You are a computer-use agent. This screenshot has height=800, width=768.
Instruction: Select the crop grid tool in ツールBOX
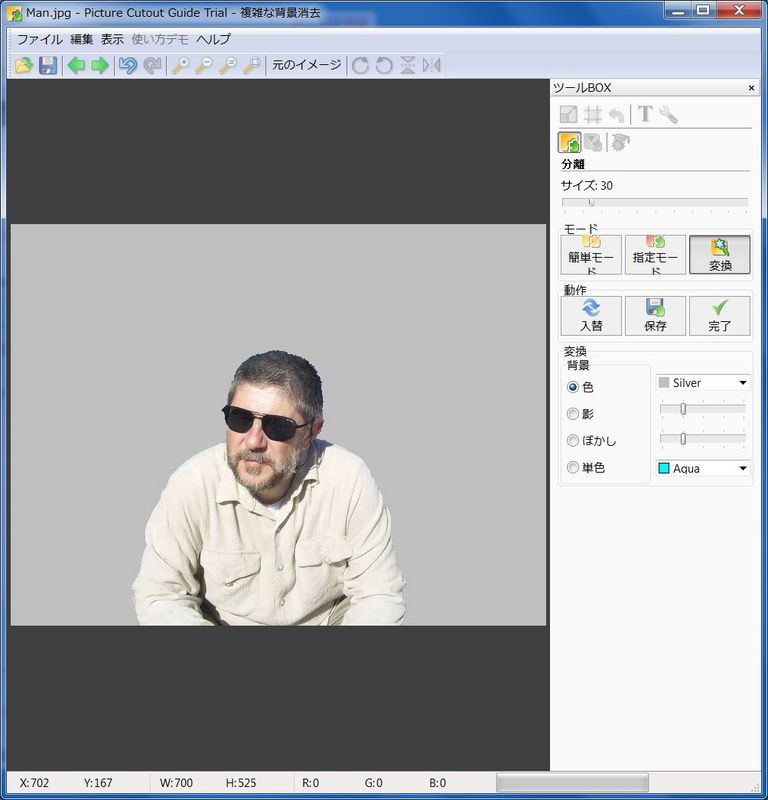click(593, 114)
